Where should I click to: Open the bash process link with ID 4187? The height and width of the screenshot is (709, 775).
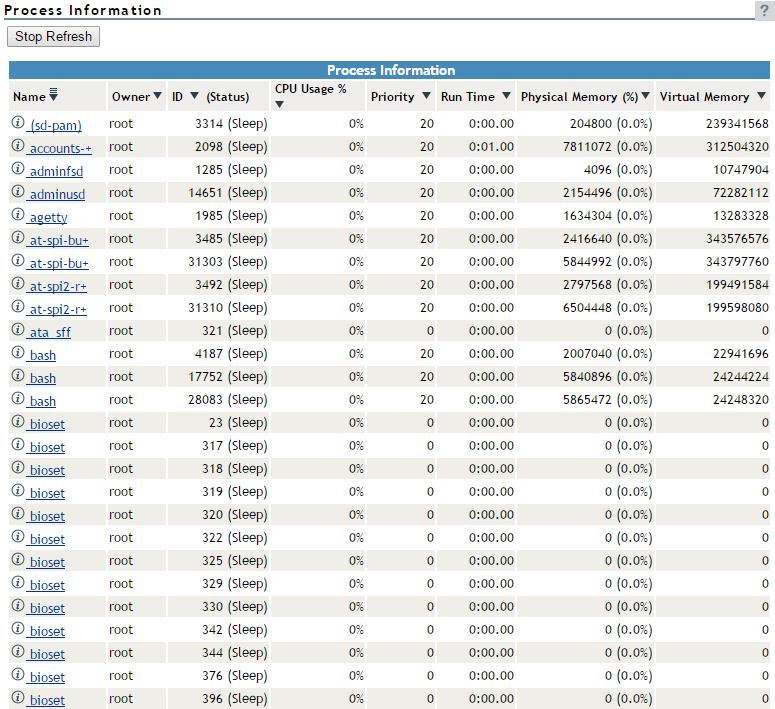pyautogui.click(x=42, y=355)
